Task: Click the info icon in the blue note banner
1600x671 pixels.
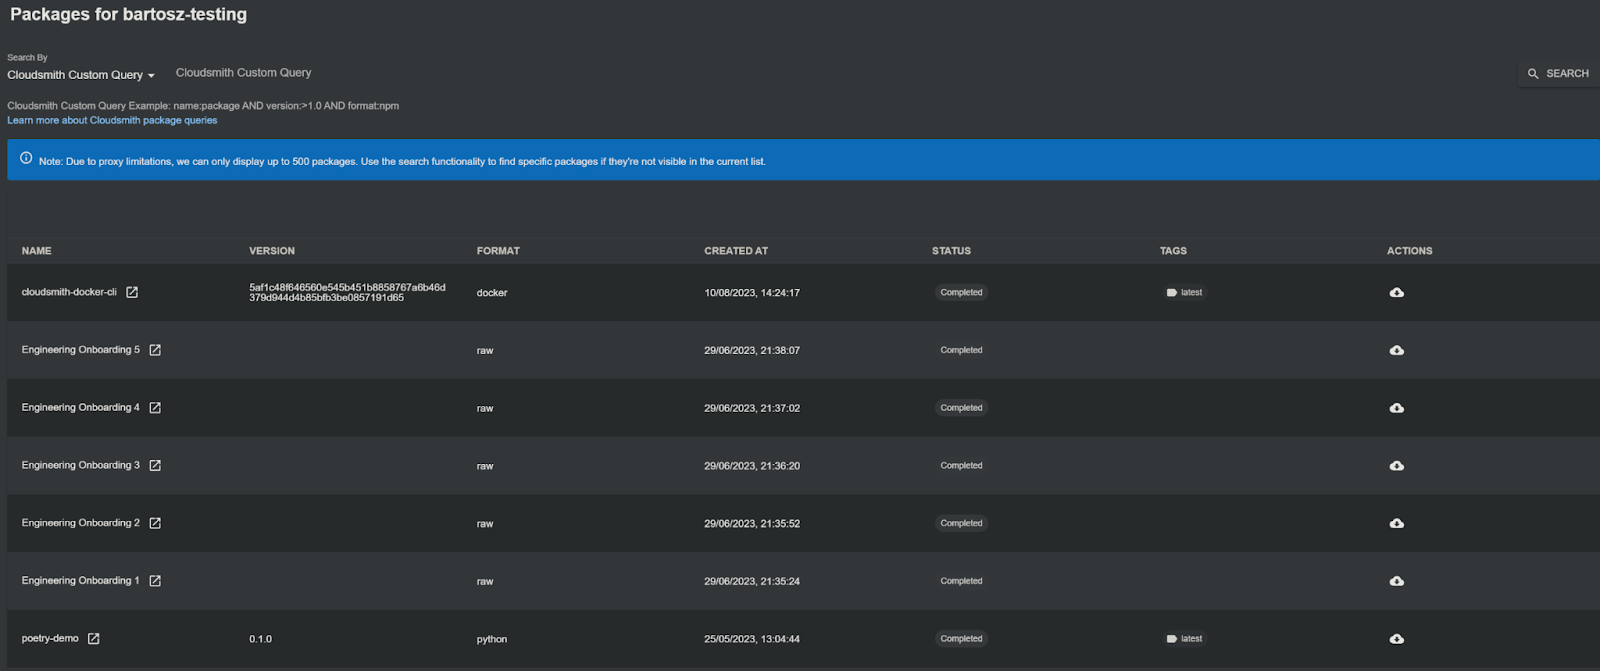Action: click(x=26, y=158)
